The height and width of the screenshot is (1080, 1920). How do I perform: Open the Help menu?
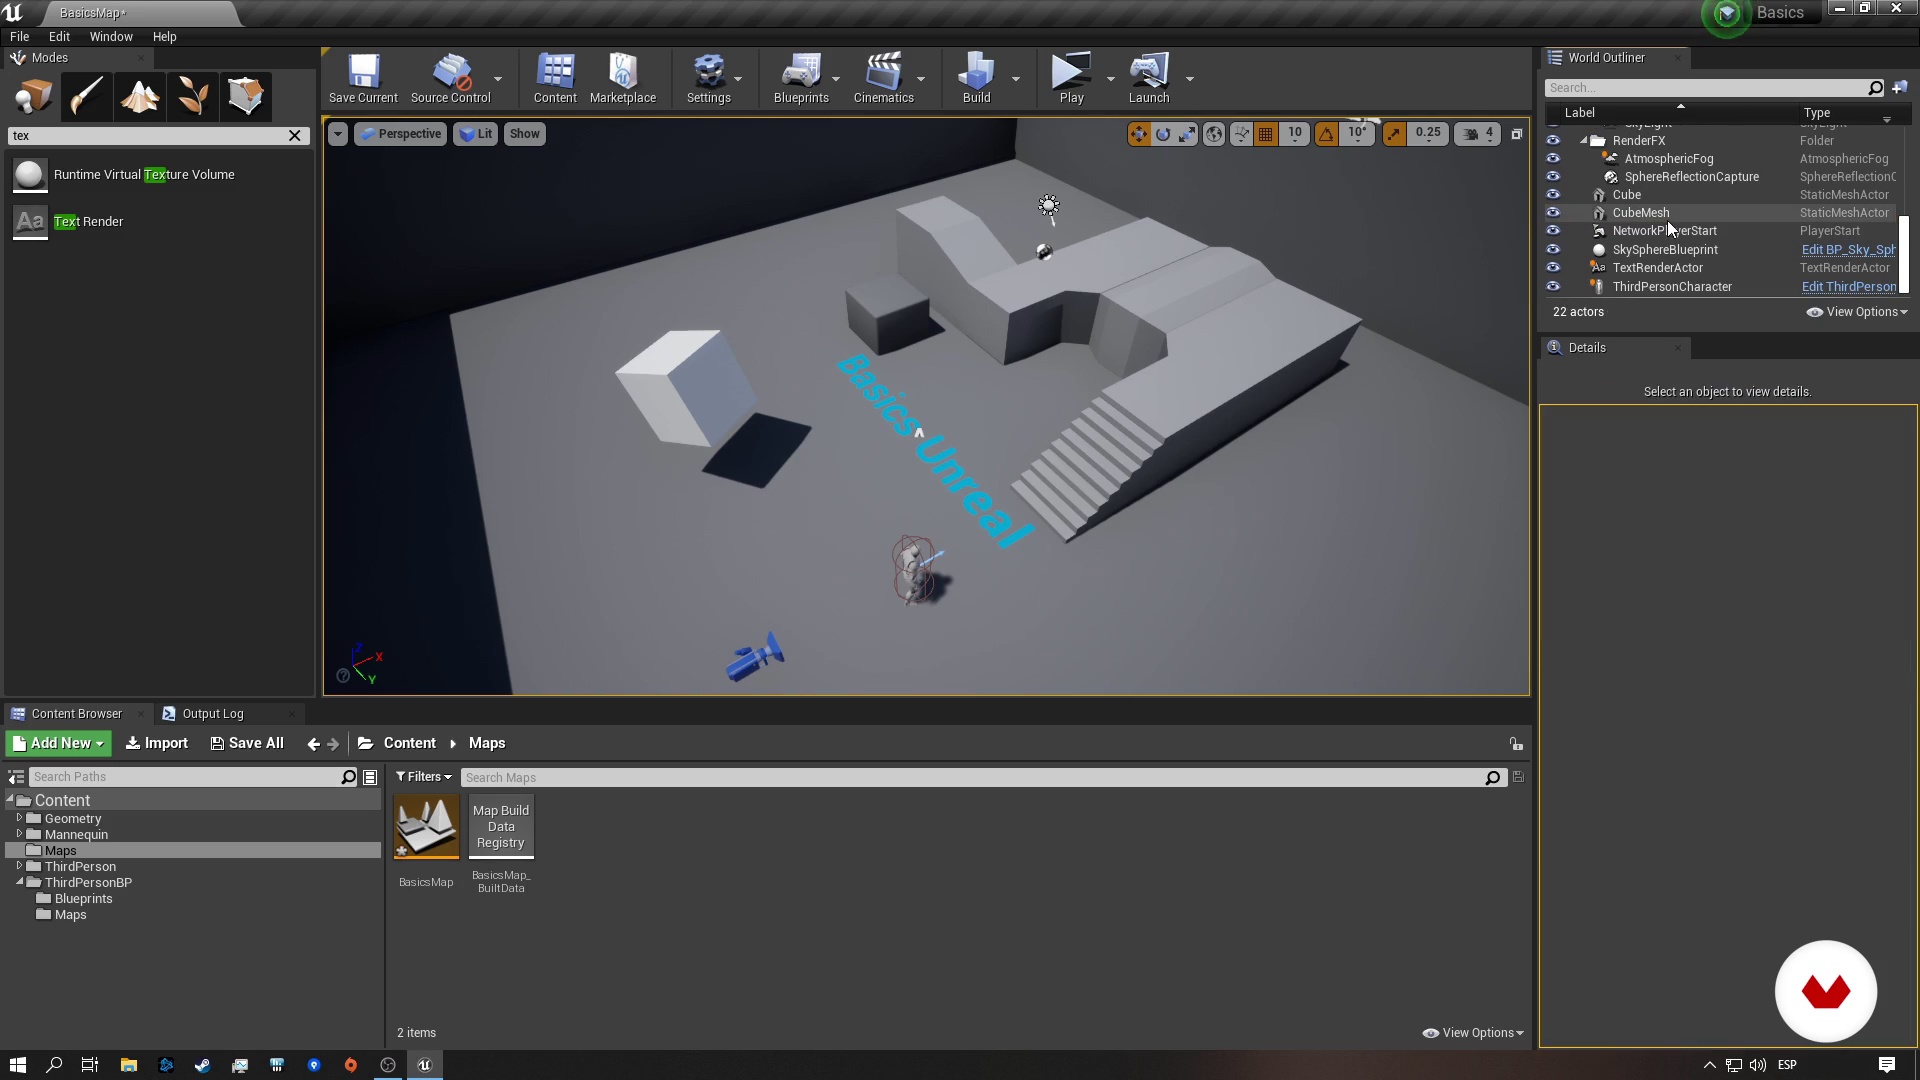(164, 37)
